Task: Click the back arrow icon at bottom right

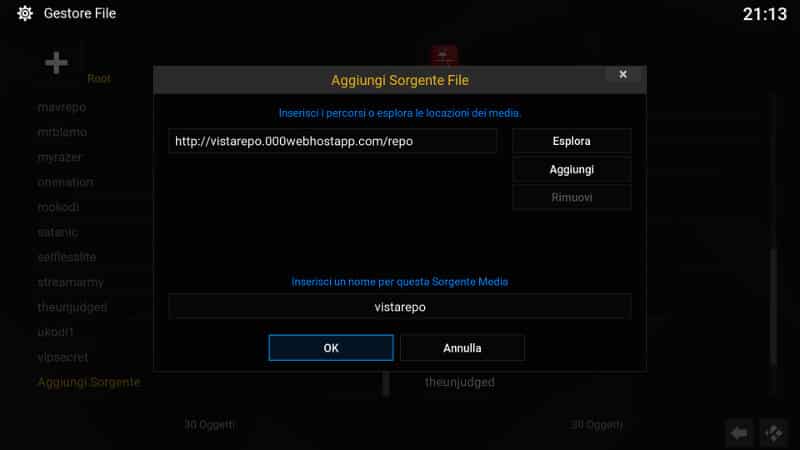Action: [x=739, y=433]
